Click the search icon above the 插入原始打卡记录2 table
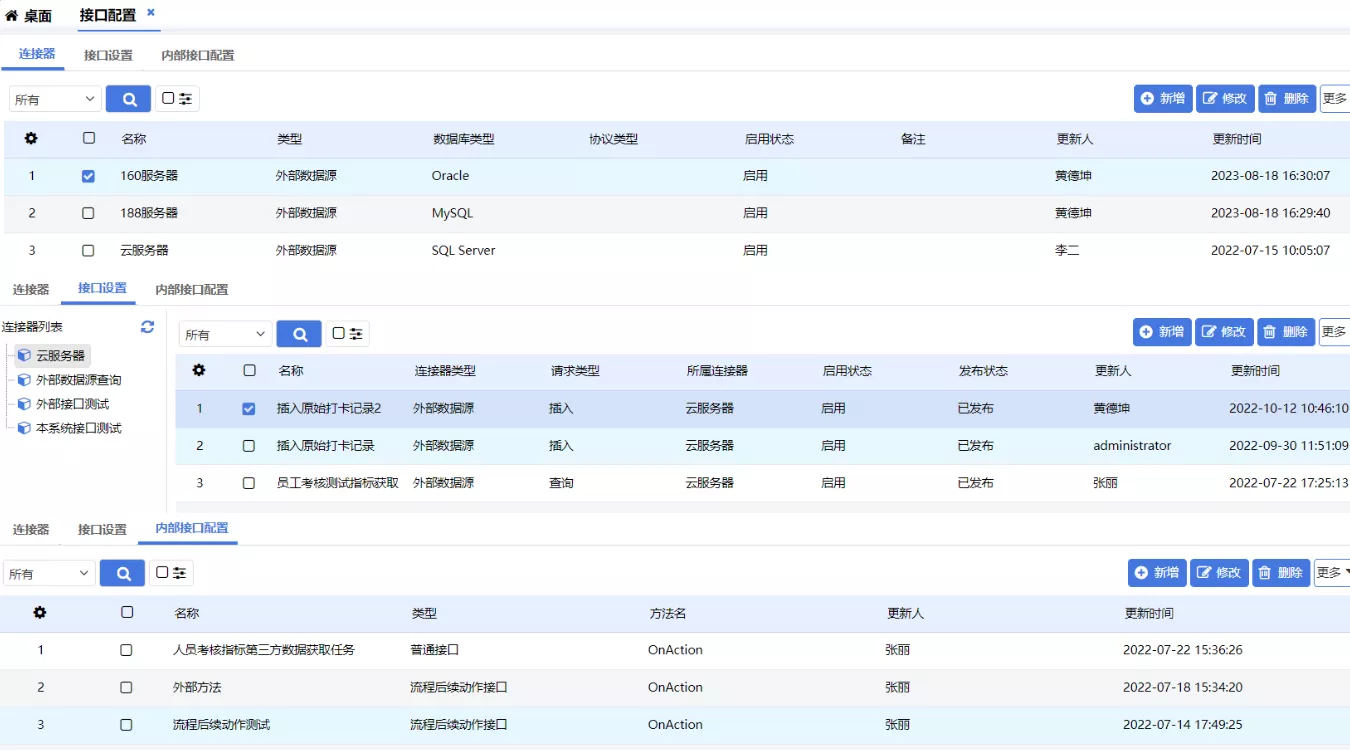Viewport: 1350px width, 750px height. click(299, 334)
